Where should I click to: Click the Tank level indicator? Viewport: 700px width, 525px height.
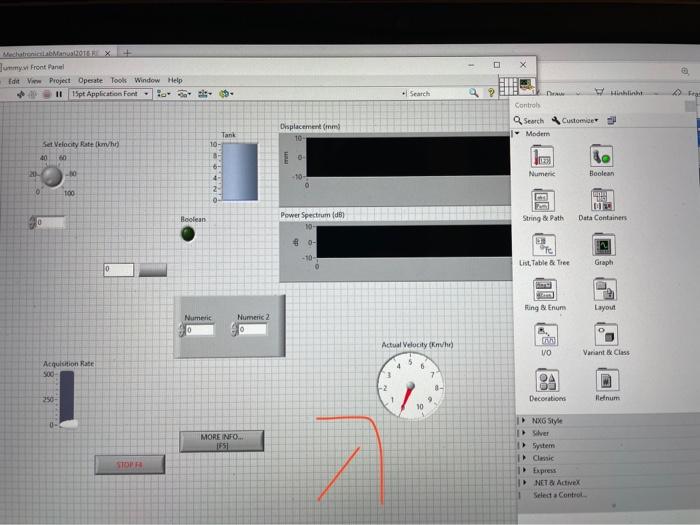tap(240, 172)
